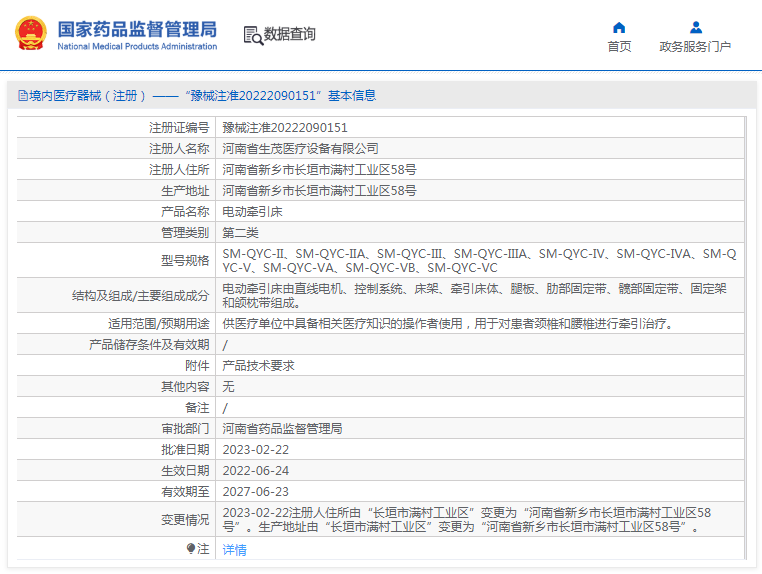The image size is (762, 574).
Task: Select product name 电动牵引床
Action: coord(252,211)
